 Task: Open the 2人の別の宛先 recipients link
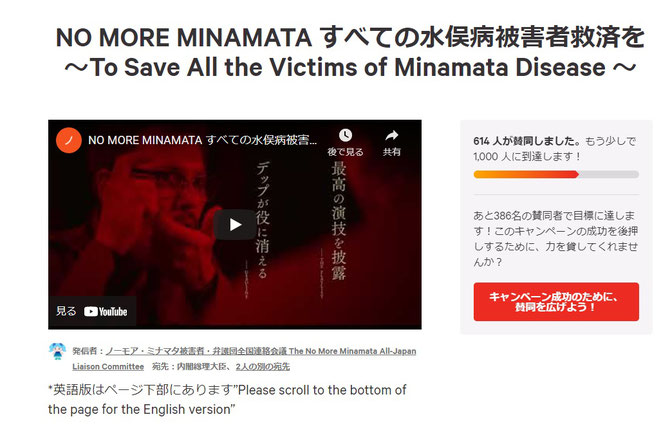pos(263,367)
